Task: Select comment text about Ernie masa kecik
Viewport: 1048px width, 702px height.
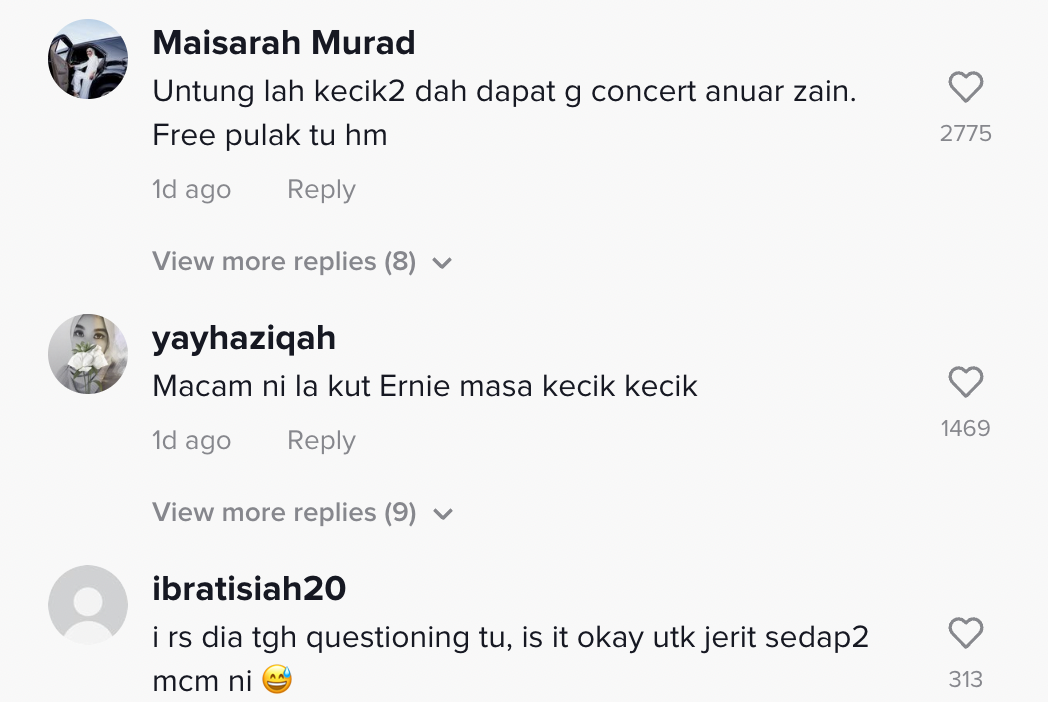Action: [424, 387]
